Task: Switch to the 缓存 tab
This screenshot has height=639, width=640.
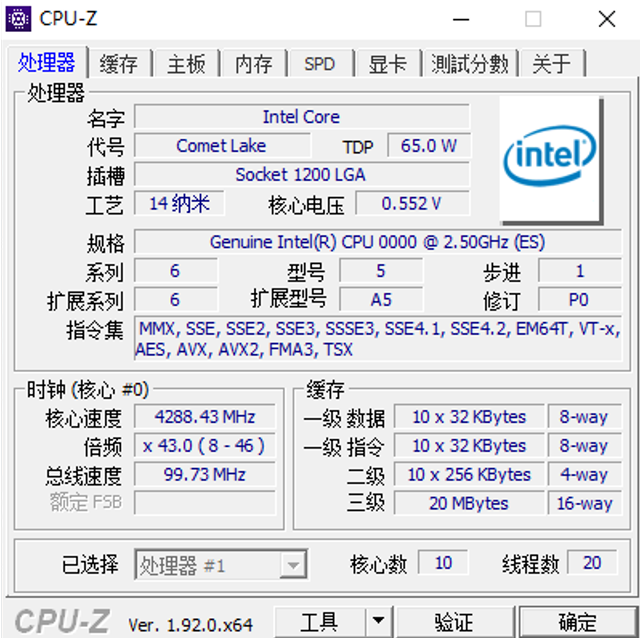Action: coord(119,64)
